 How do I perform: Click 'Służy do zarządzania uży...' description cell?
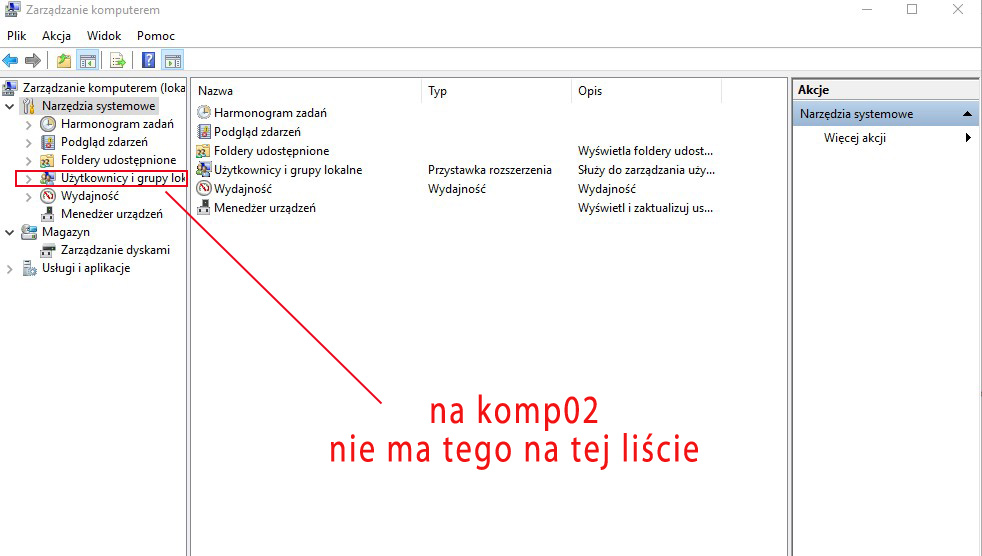click(x=646, y=170)
